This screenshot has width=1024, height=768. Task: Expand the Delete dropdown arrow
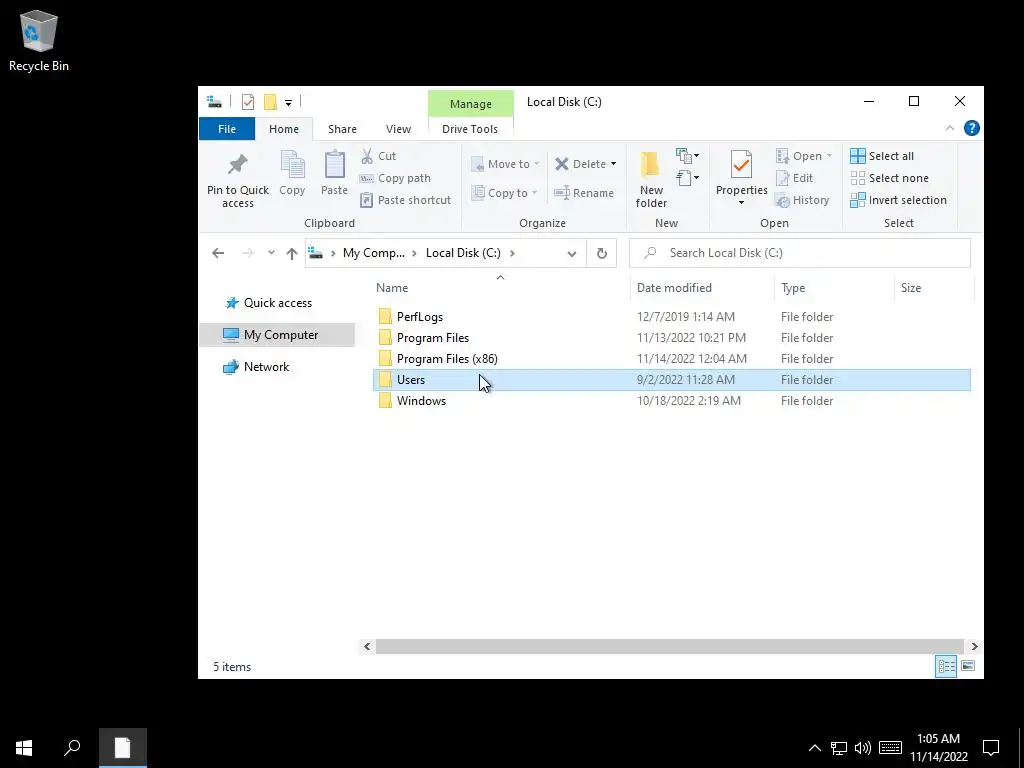tap(613, 164)
